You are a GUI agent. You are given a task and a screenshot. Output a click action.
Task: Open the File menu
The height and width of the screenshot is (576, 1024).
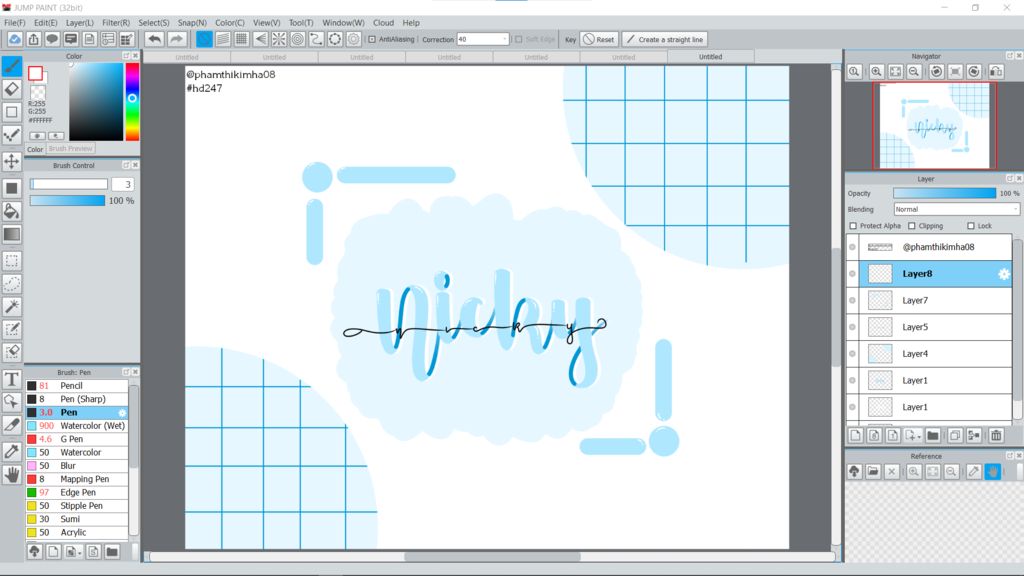14,22
